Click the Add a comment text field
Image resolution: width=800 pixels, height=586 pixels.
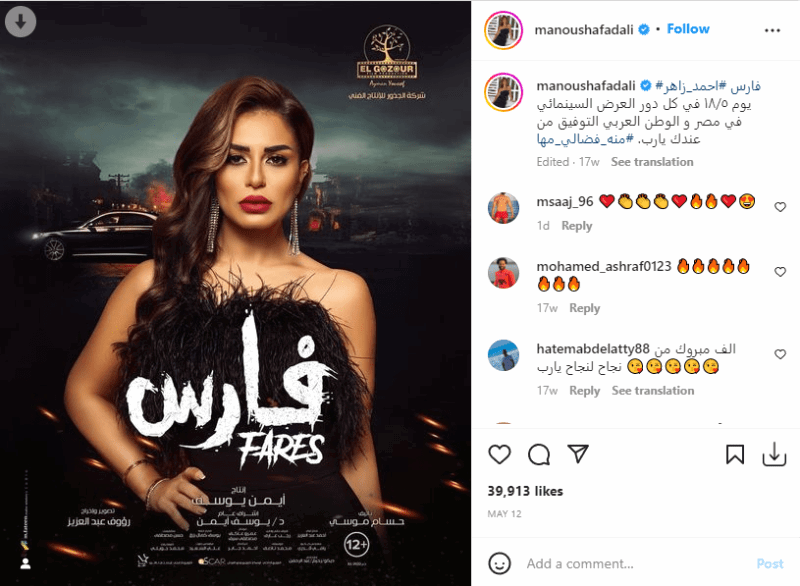(636, 564)
